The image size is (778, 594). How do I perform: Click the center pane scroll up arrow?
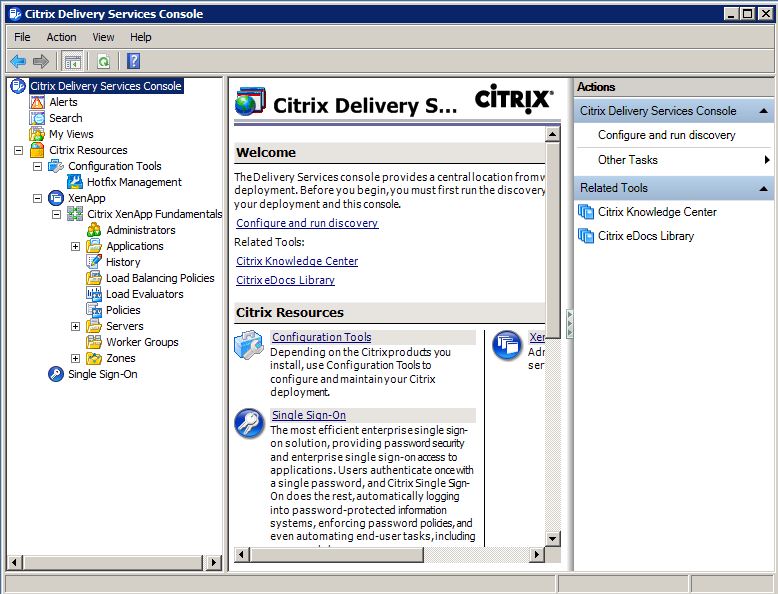(552, 134)
